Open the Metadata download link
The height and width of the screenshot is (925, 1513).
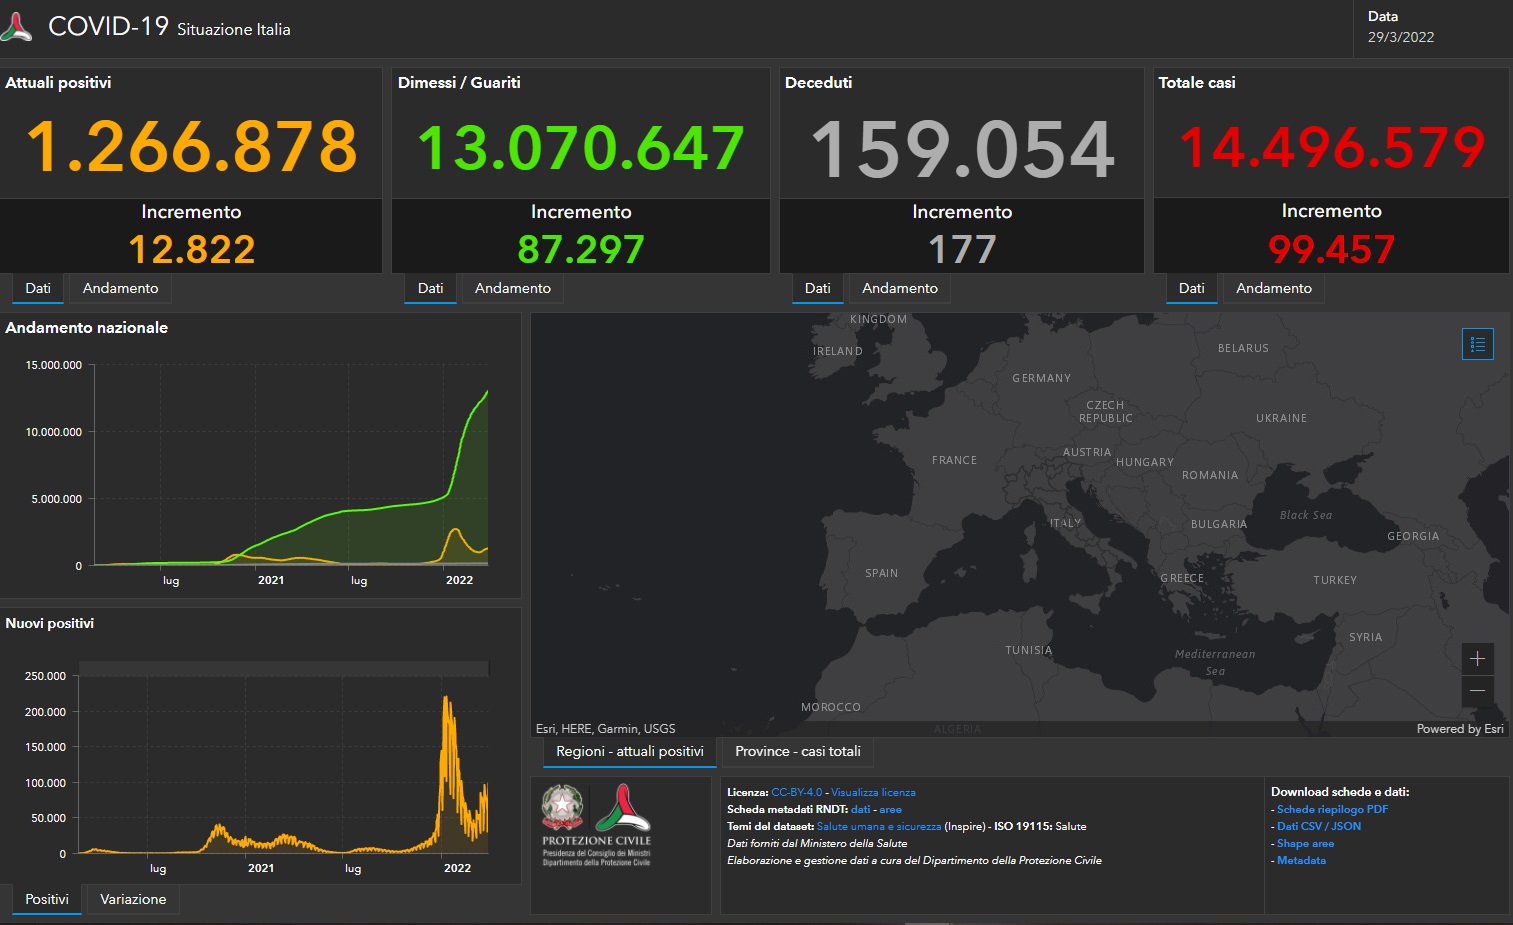click(1301, 860)
